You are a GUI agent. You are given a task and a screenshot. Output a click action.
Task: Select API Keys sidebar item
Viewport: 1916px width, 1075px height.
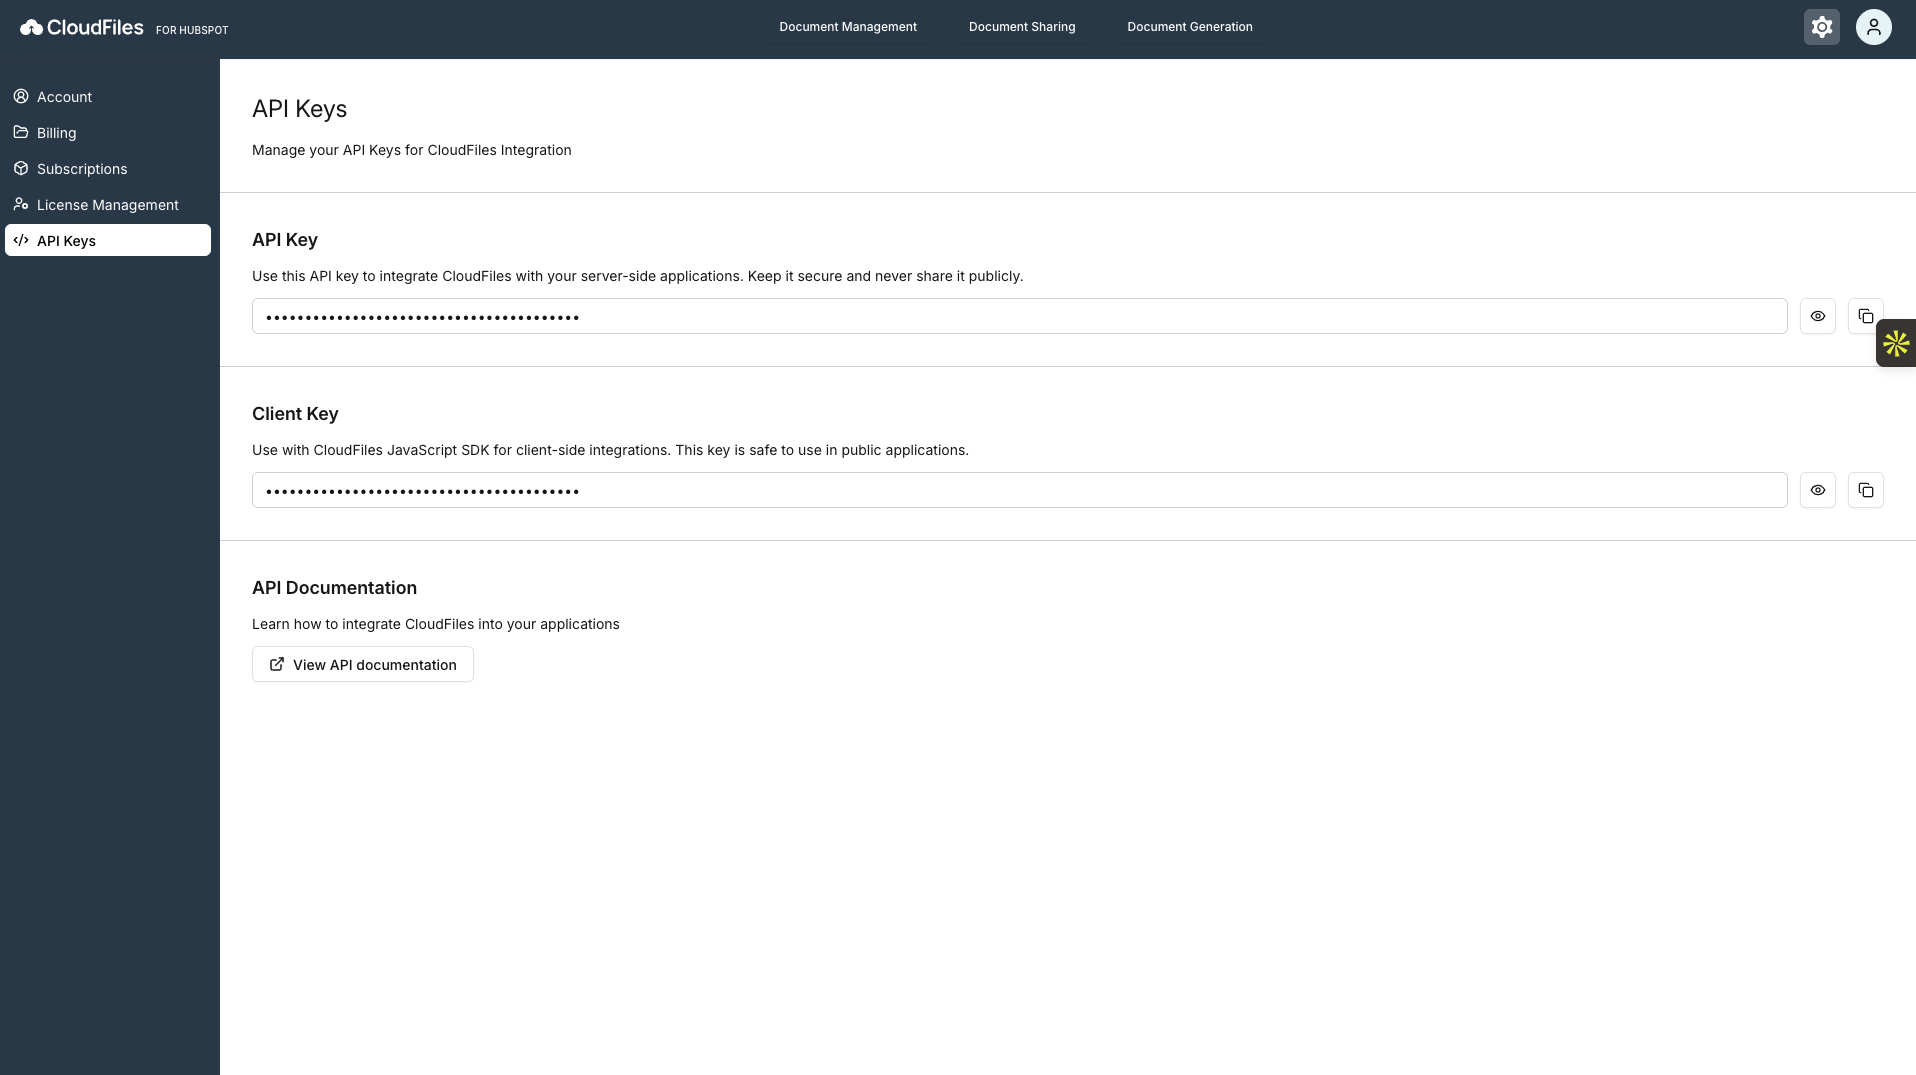108,240
